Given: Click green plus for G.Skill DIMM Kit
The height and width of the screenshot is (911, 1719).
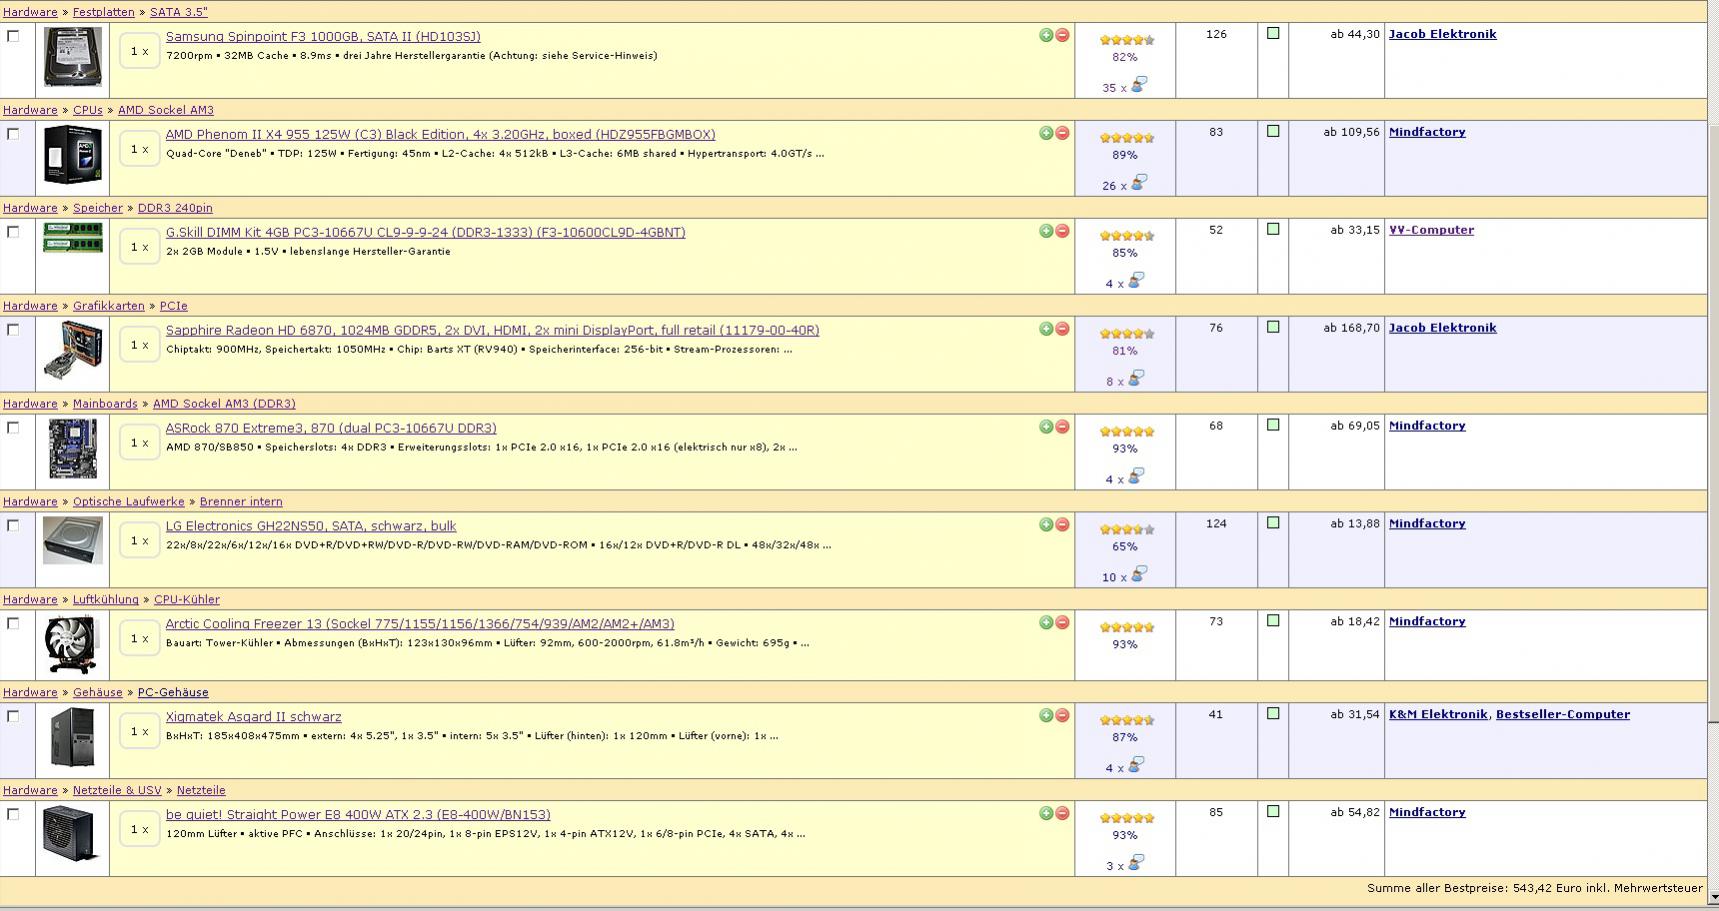Looking at the screenshot, I should pos(1046,231).
